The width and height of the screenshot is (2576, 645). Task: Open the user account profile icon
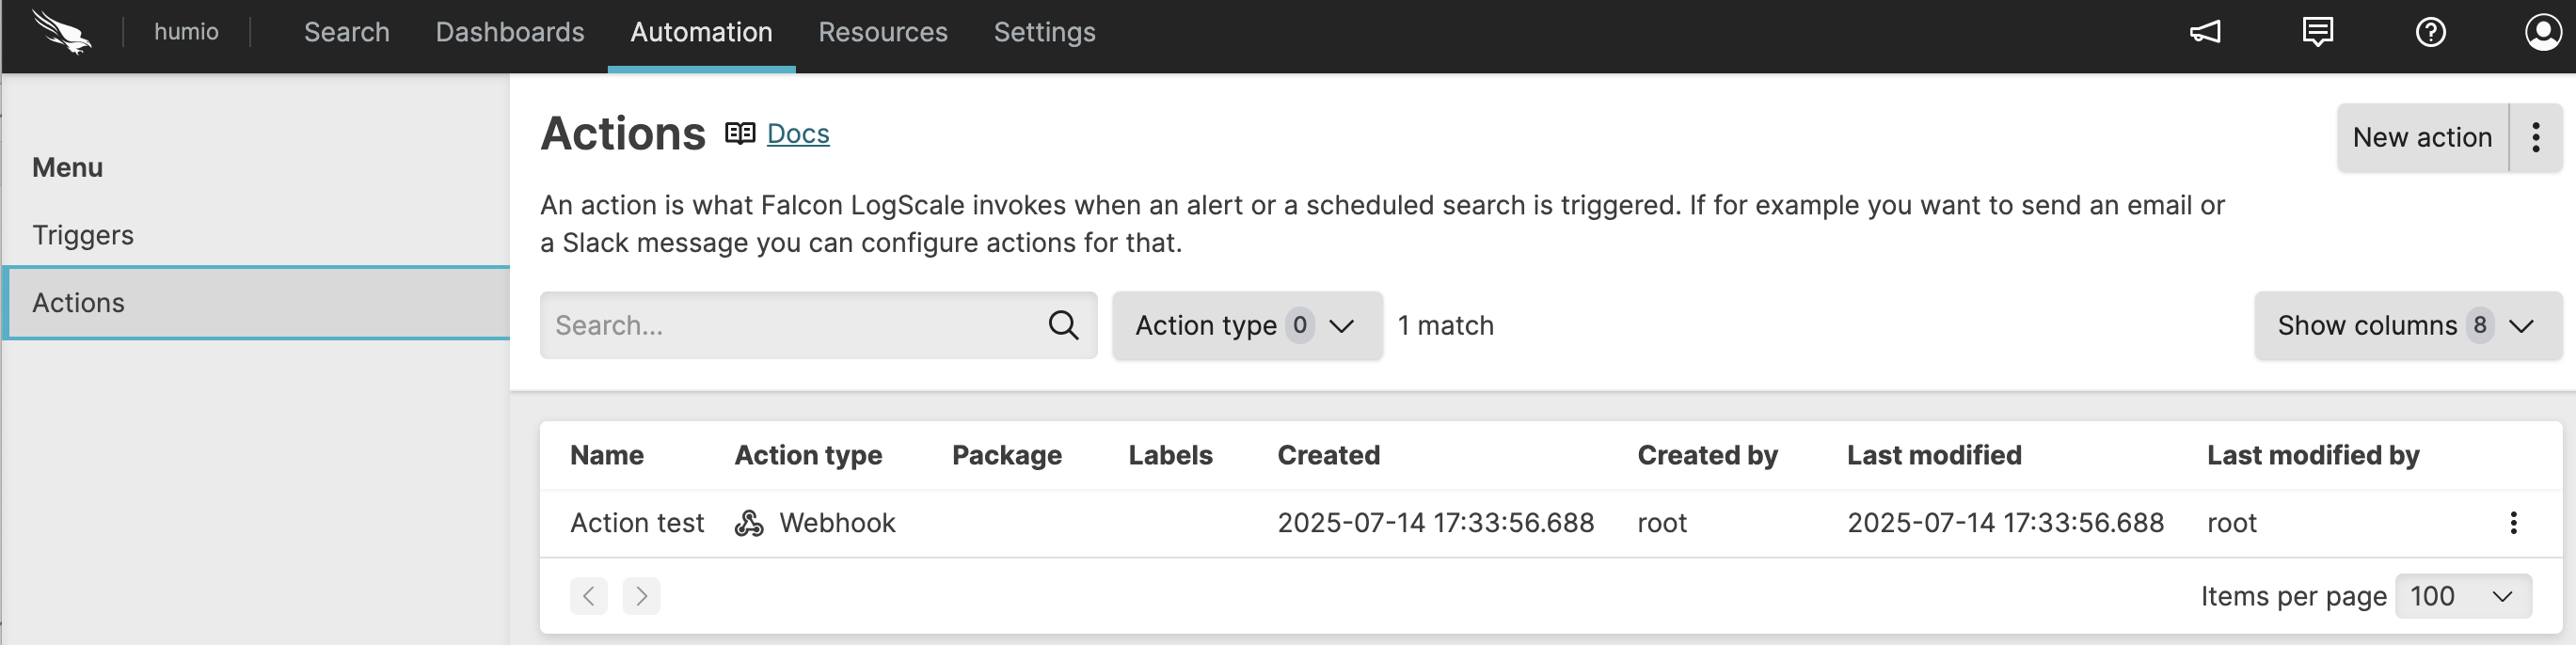click(x=2542, y=32)
